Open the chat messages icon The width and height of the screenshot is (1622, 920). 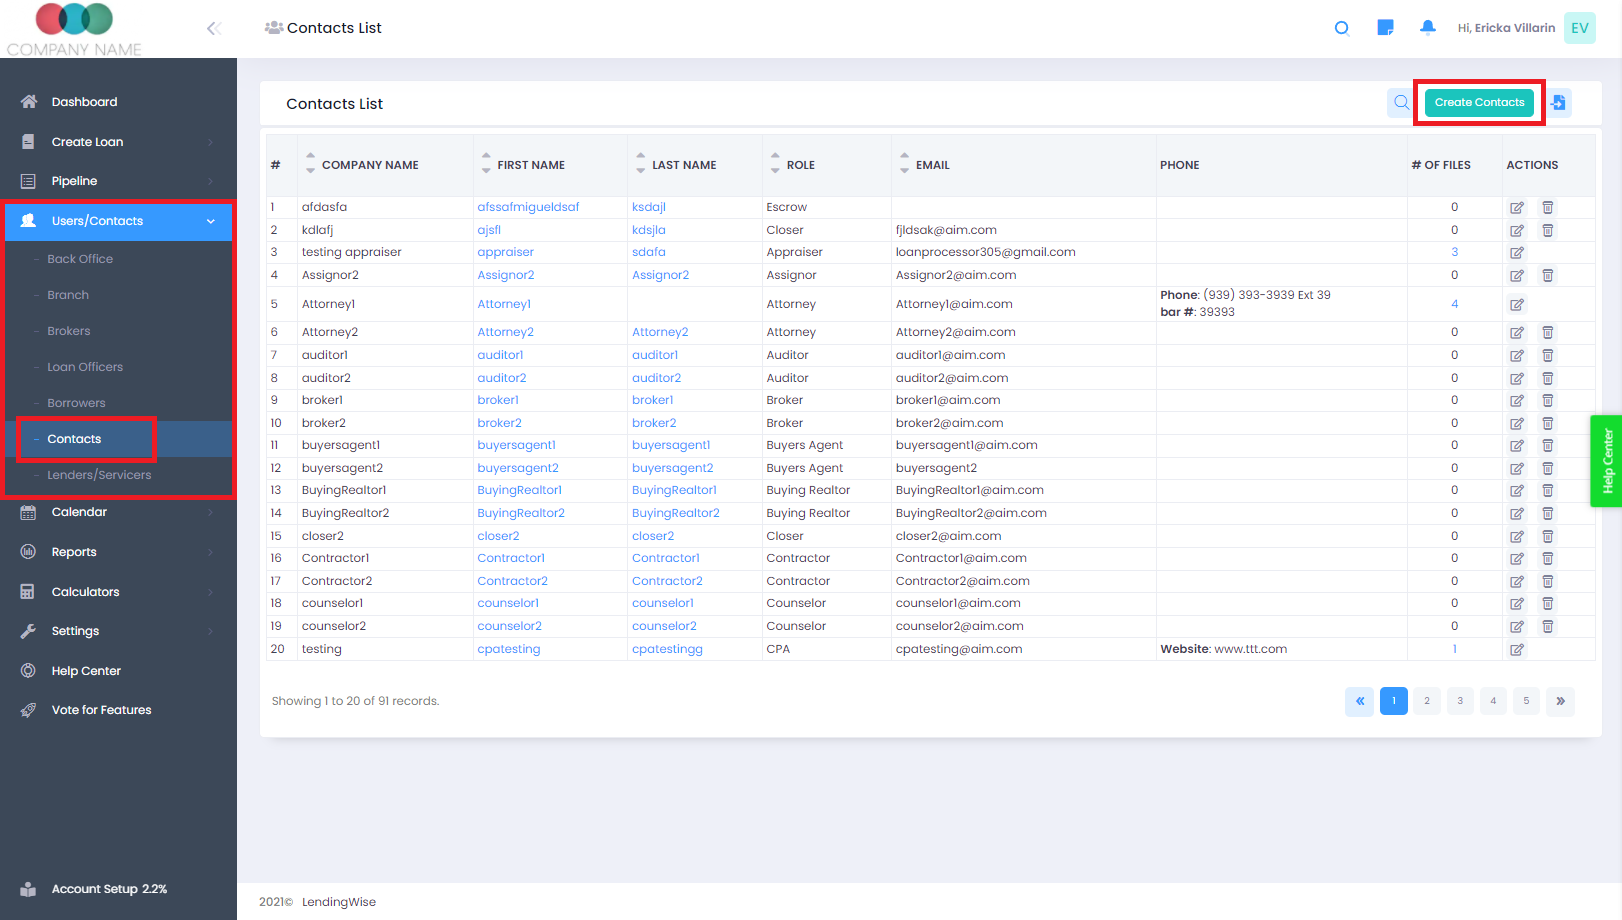point(1384,27)
